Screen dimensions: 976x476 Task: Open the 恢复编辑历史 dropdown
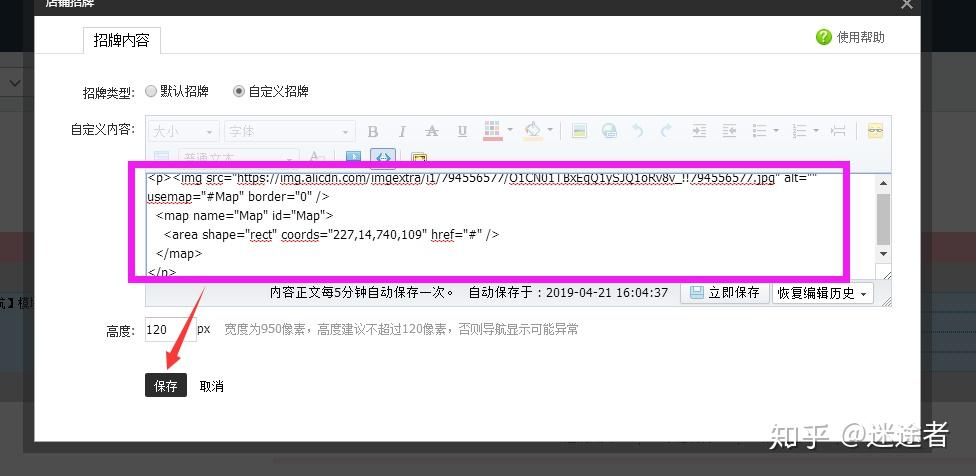pyautogui.click(x=822, y=293)
